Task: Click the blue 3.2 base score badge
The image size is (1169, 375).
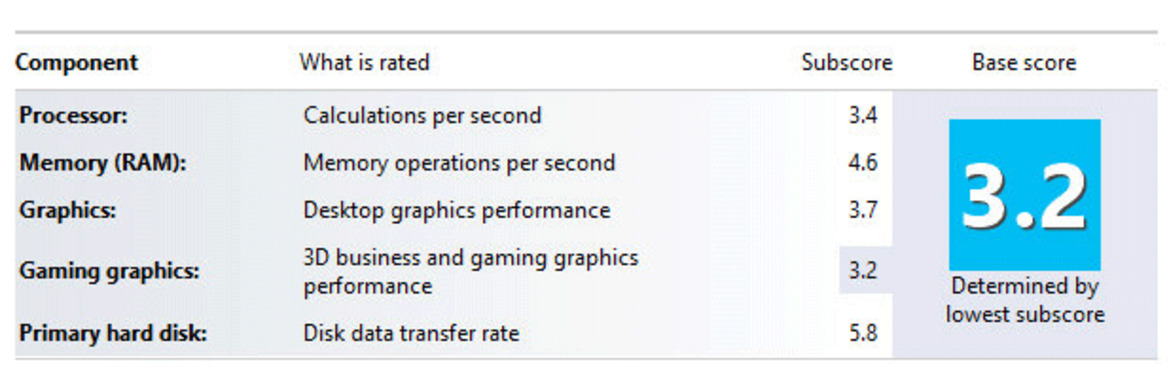Action: click(x=1024, y=195)
